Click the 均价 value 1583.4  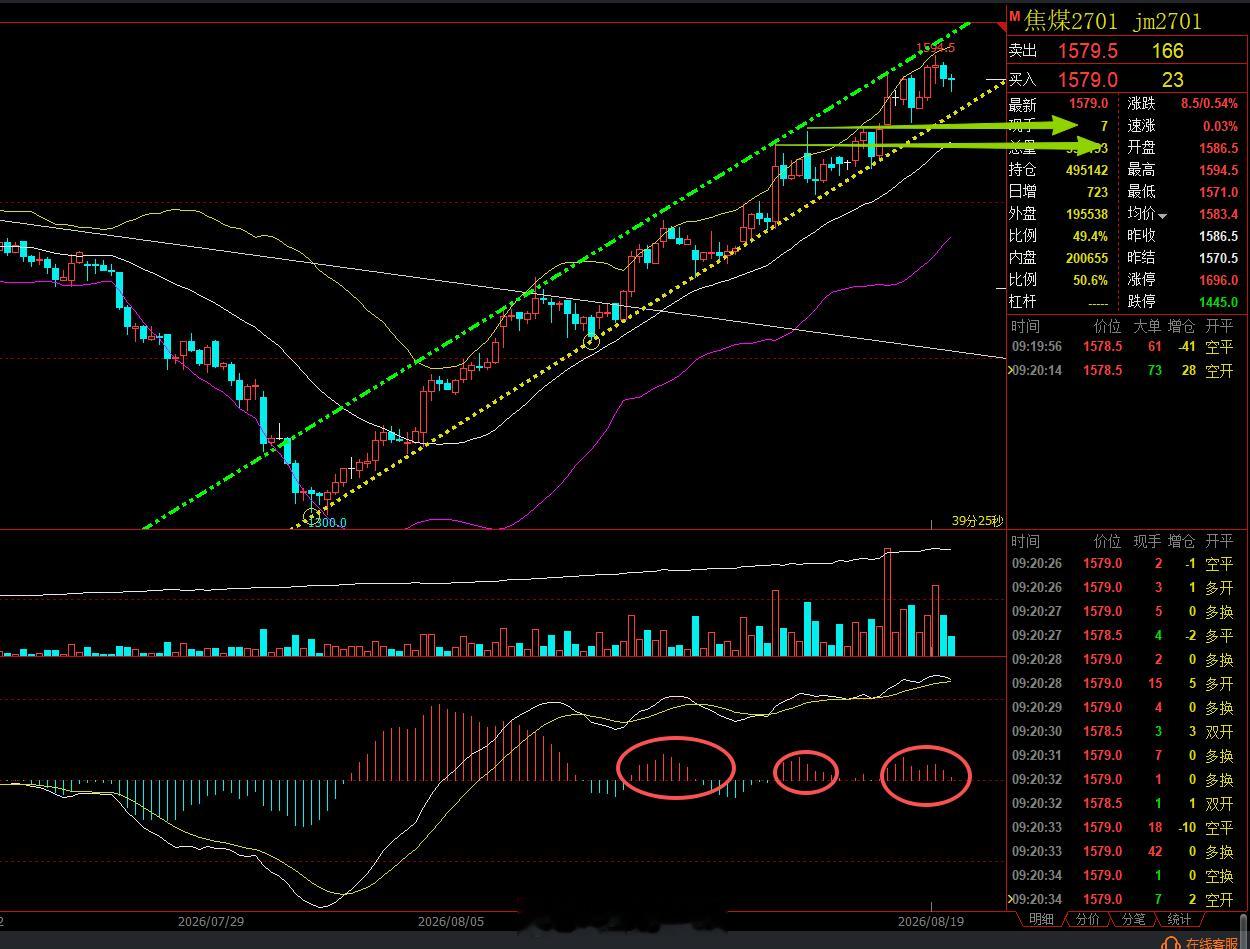click(1218, 214)
